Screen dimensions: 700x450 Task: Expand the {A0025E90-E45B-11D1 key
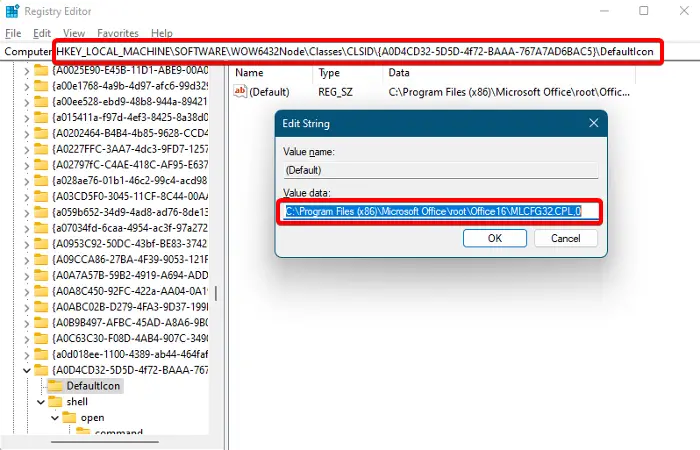tap(26, 71)
